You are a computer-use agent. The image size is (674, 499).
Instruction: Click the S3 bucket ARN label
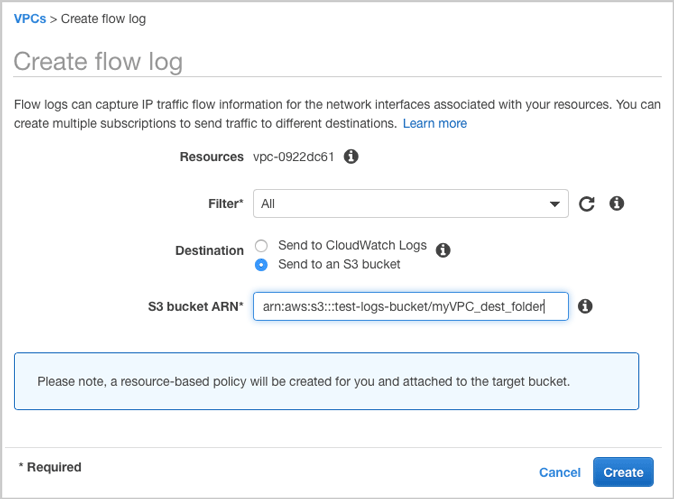pyautogui.click(x=196, y=306)
